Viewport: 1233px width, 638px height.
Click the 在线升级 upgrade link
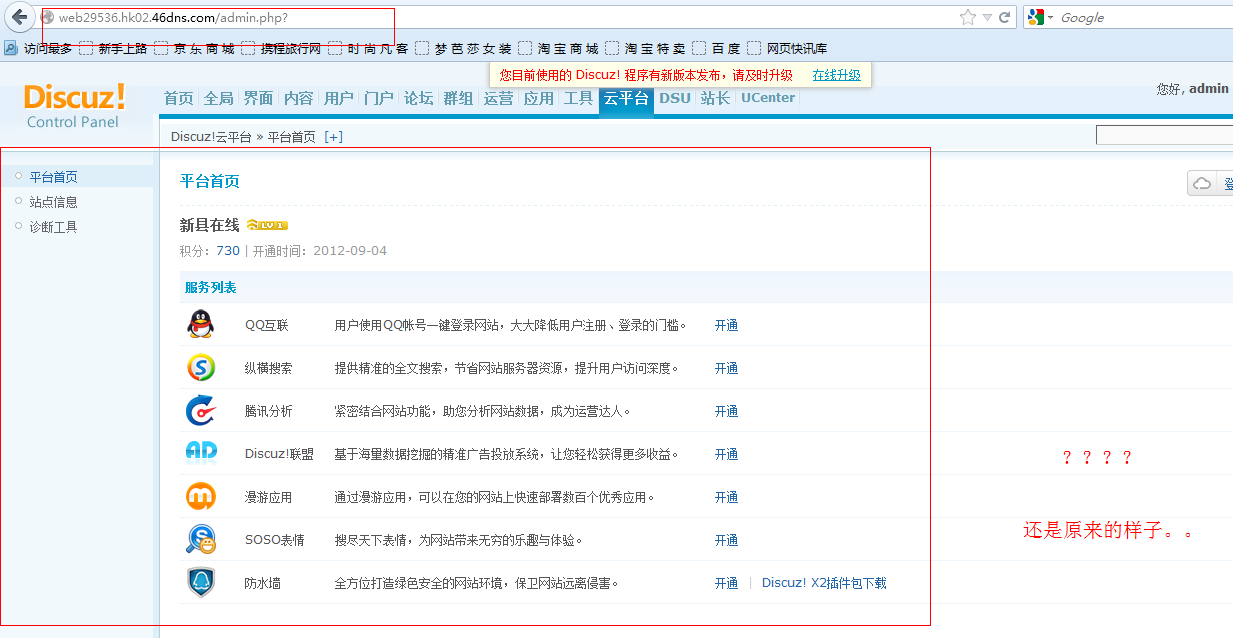click(x=836, y=75)
